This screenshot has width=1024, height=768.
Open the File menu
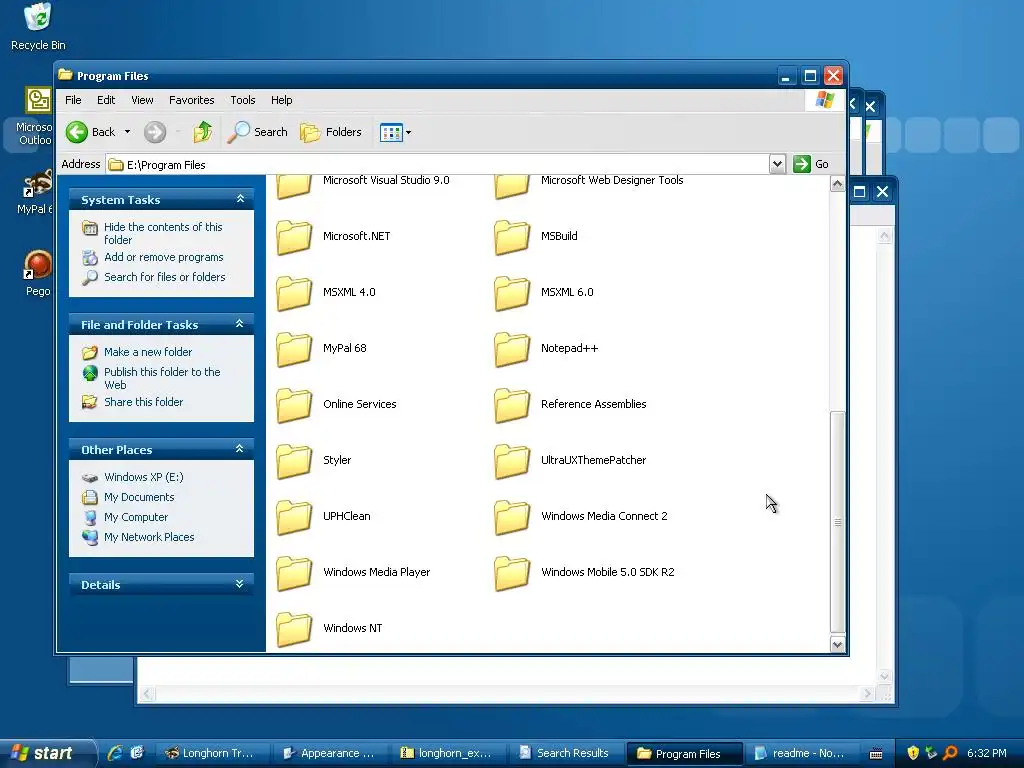[x=73, y=100]
